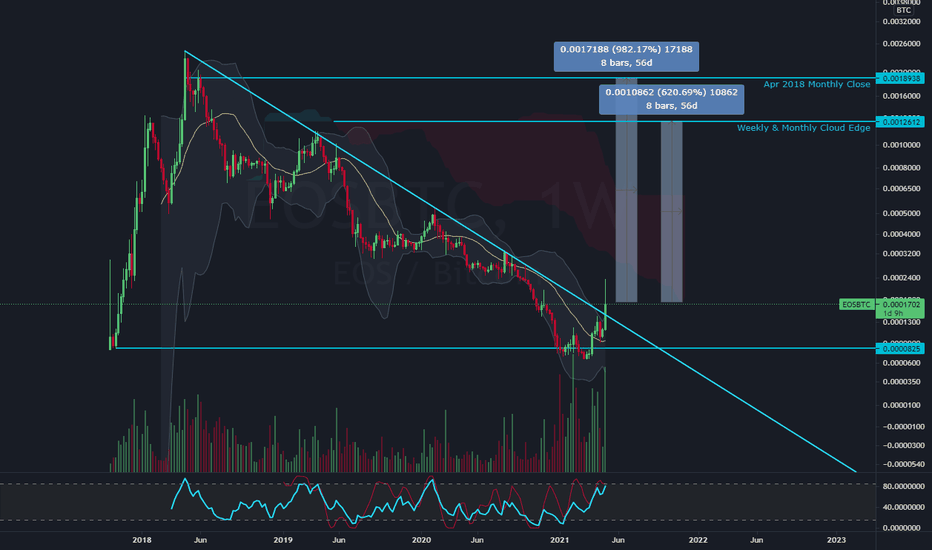Screen dimensions: 932x550
Task: Click the 0.0010862 (620.69%) measurement label
Action: point(671,99)
